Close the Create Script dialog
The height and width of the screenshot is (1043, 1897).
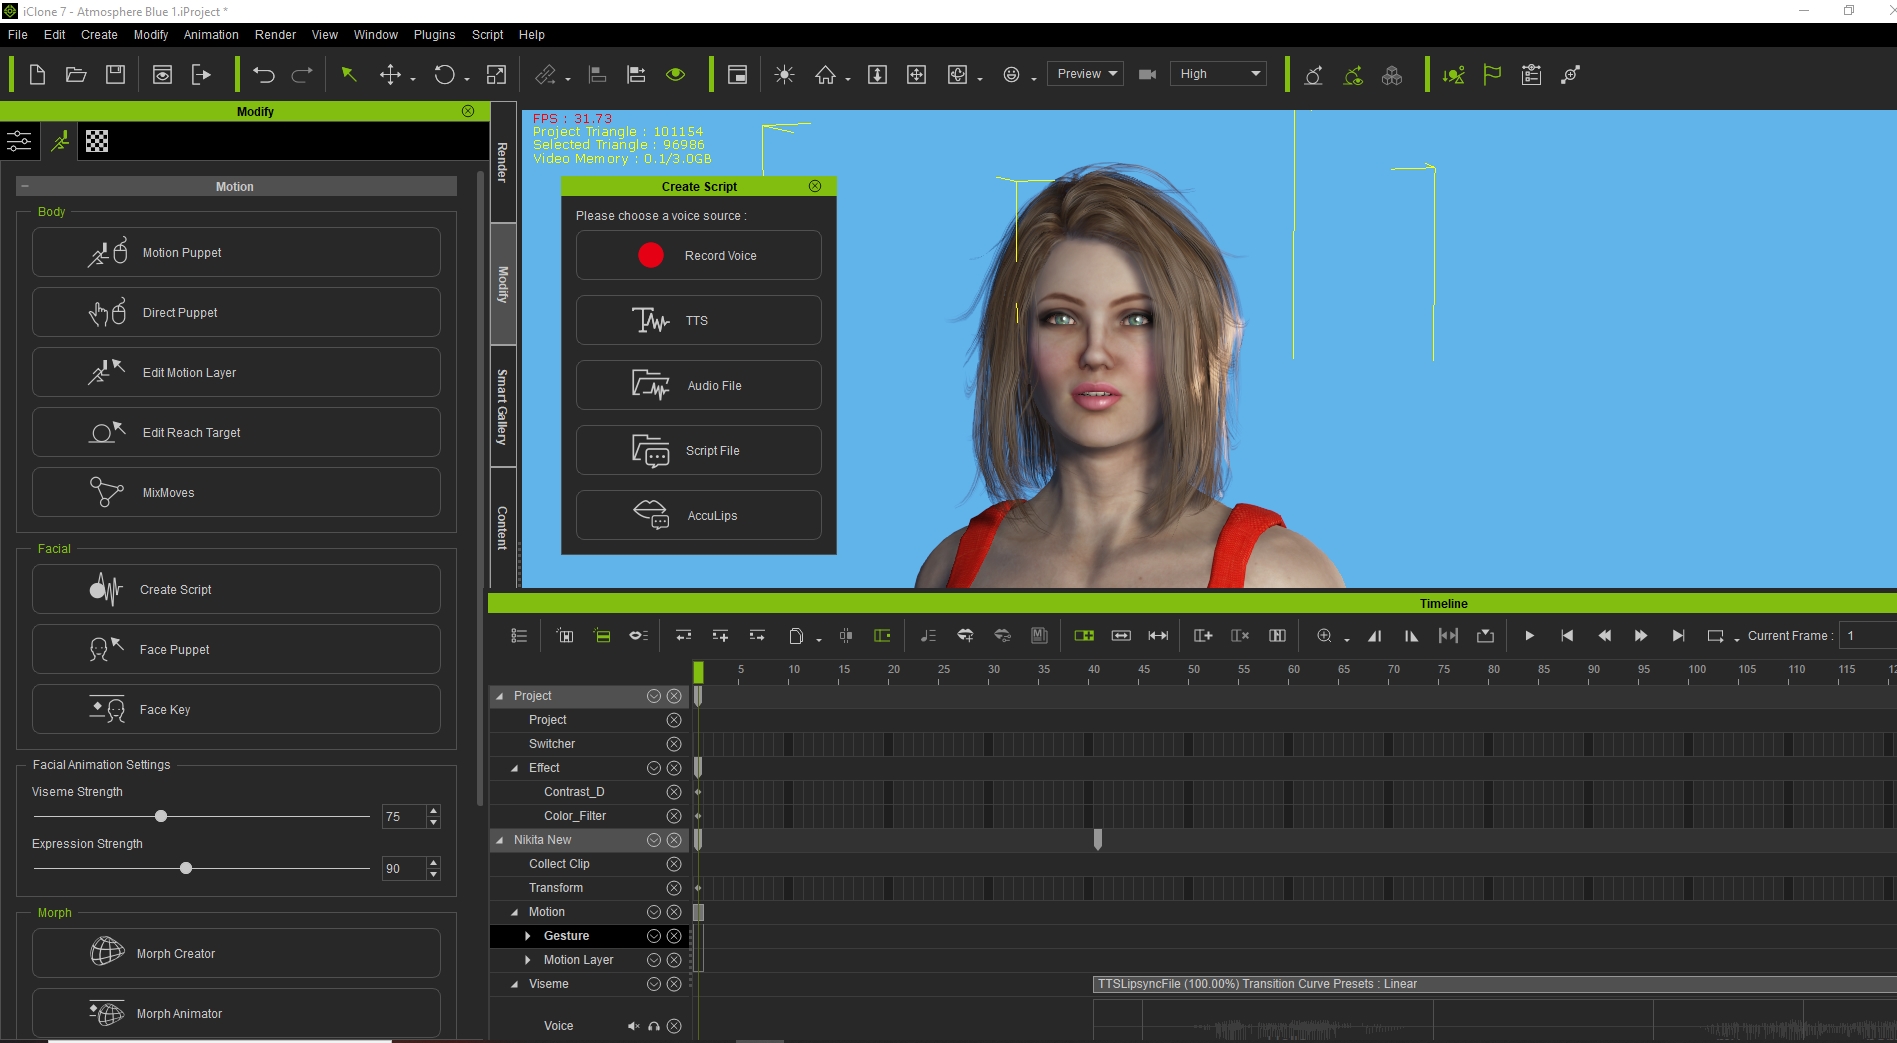[815, 186]
